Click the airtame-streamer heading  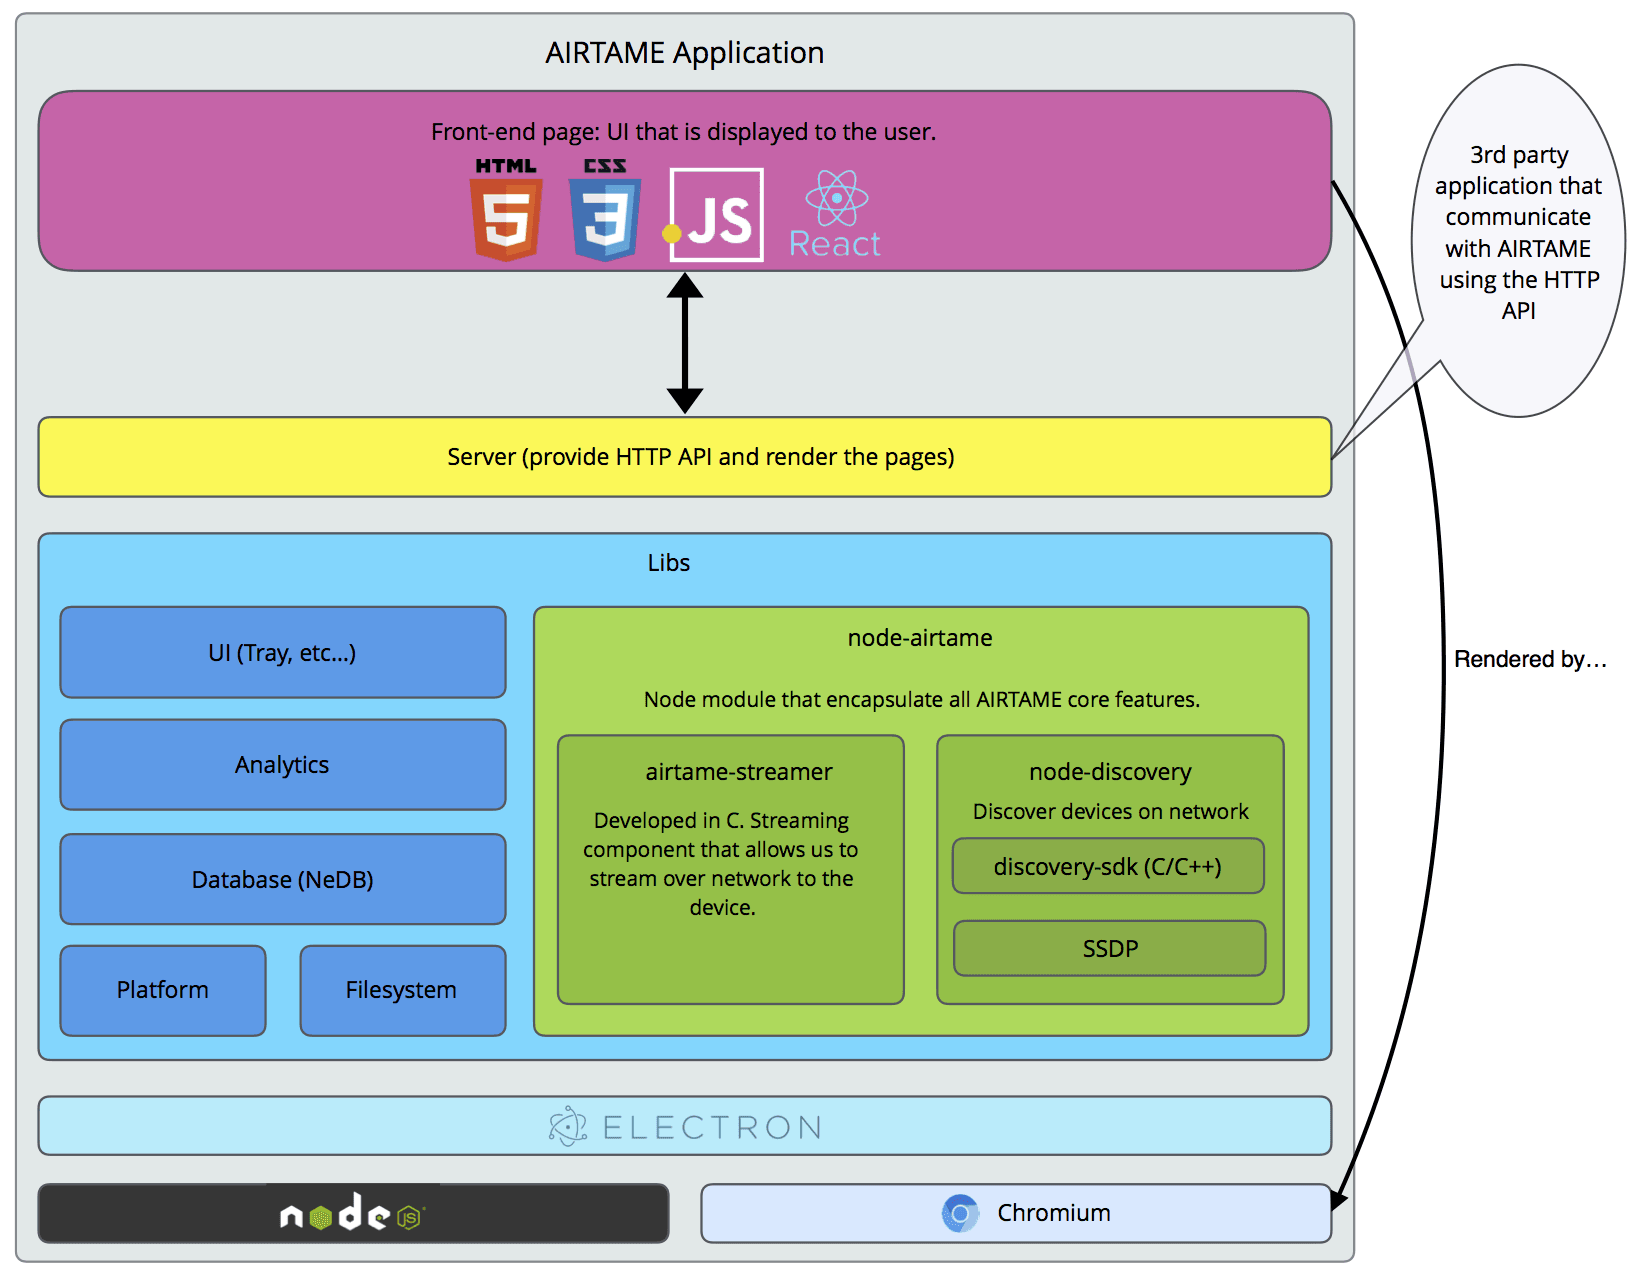coord(739,772)
